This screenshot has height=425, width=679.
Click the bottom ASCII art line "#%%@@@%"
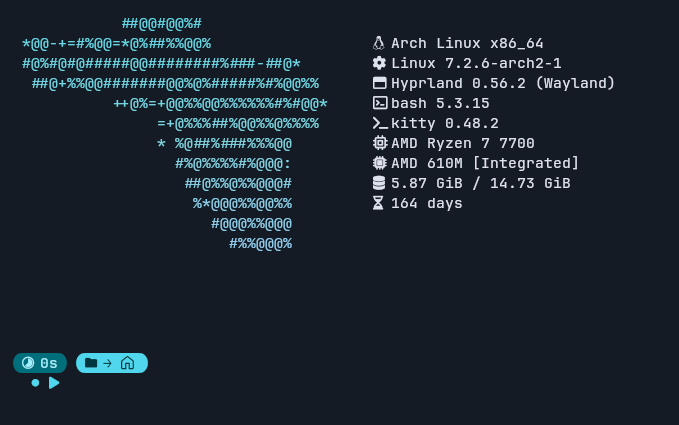click(x=261, y=244)
